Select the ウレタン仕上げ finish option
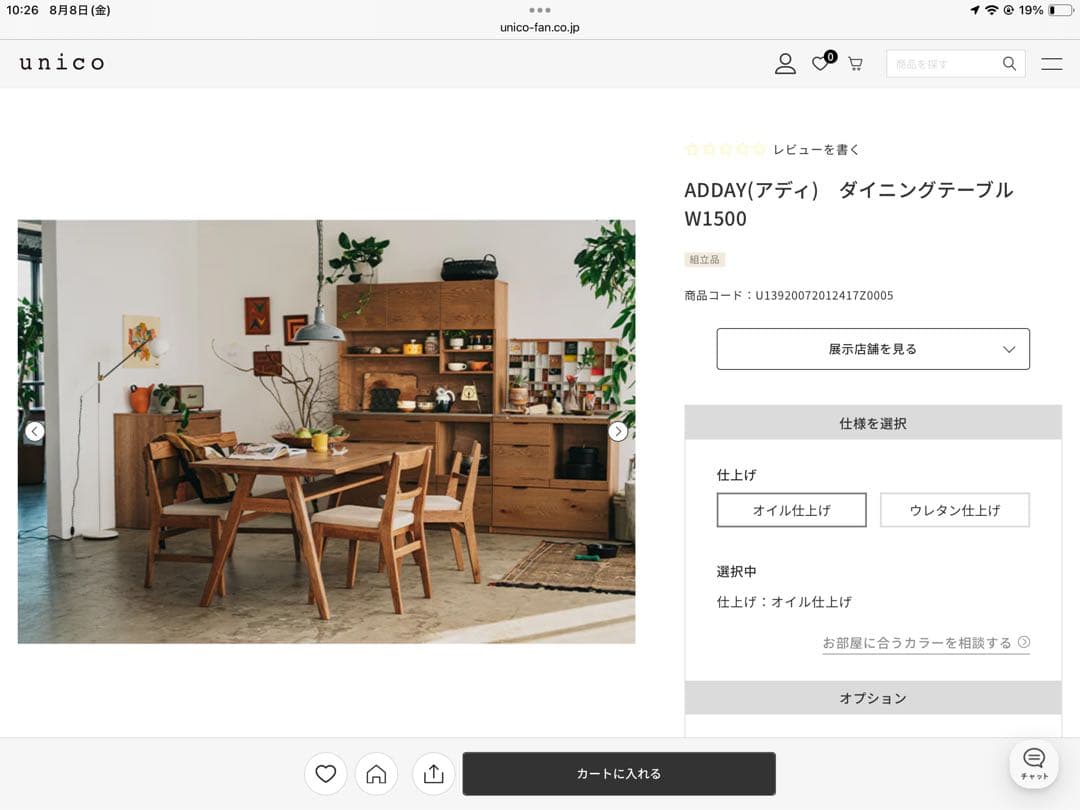The image size is (1080, 810). point(954,510)
